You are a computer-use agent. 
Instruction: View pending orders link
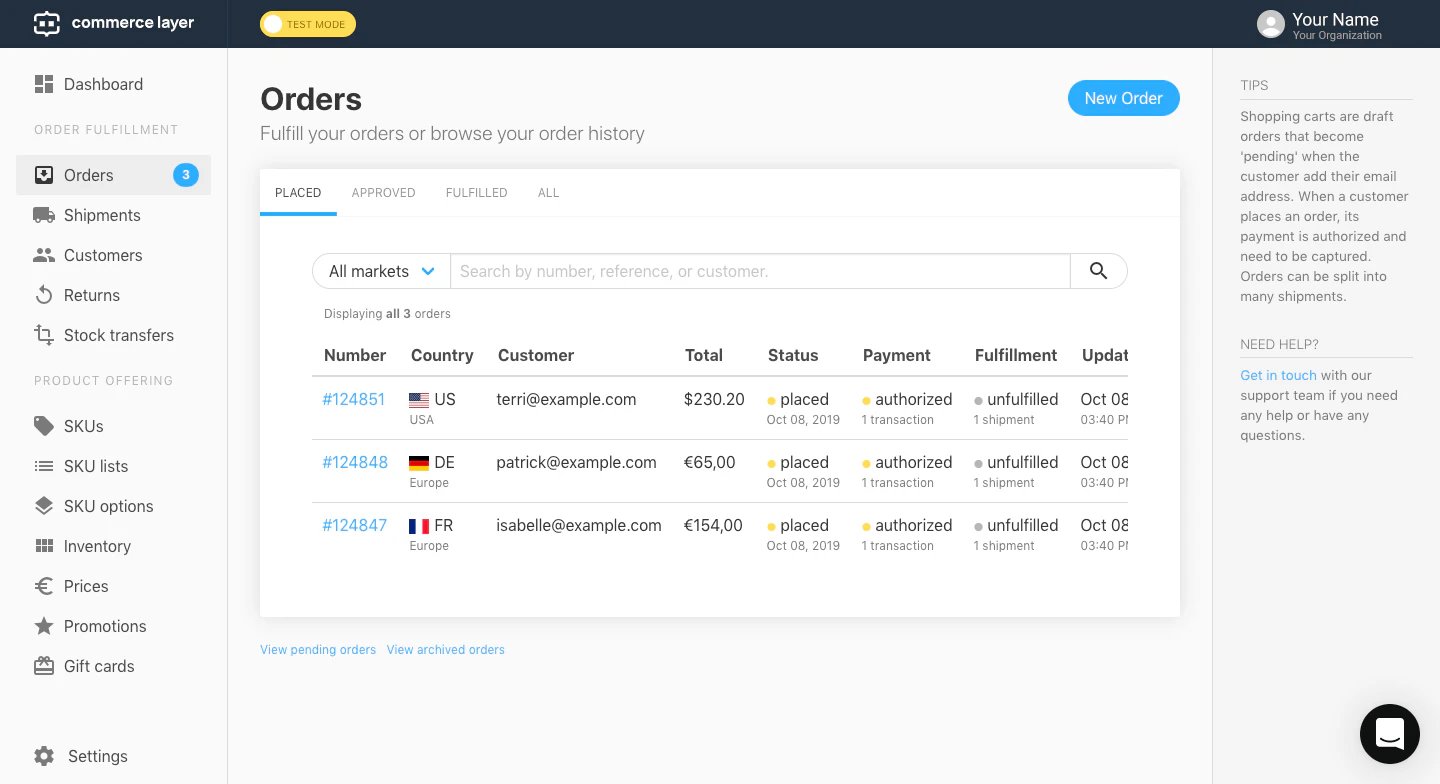[318, 650]
